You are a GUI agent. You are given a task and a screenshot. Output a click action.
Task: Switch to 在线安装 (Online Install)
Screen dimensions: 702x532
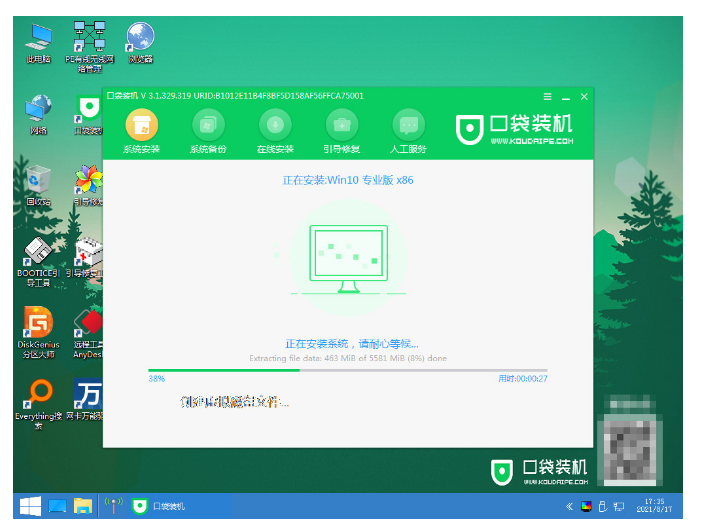(275, 126)
